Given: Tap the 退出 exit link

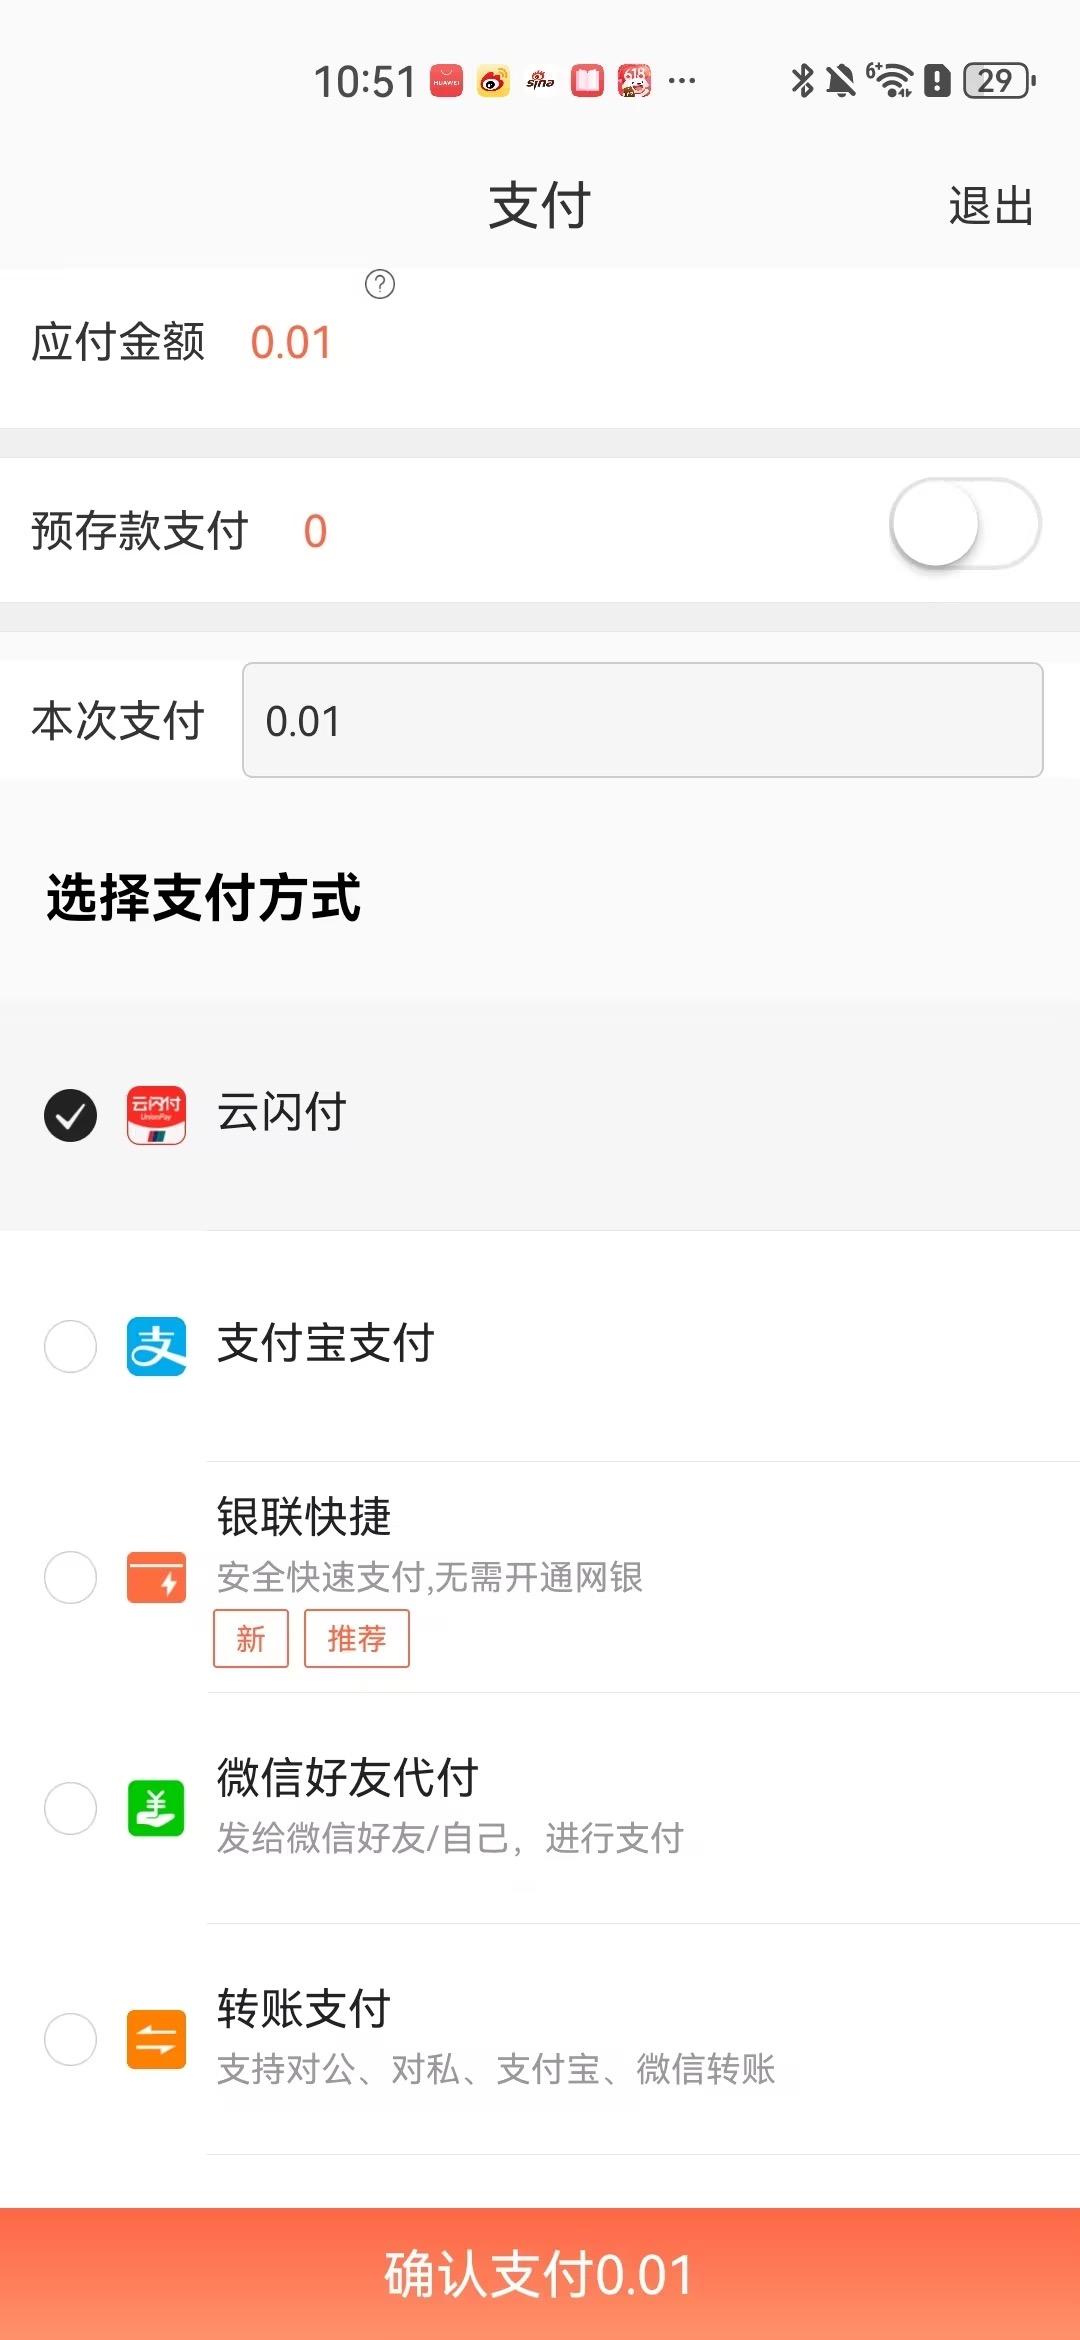Looking at the screenshot, I should pos(991,206).
